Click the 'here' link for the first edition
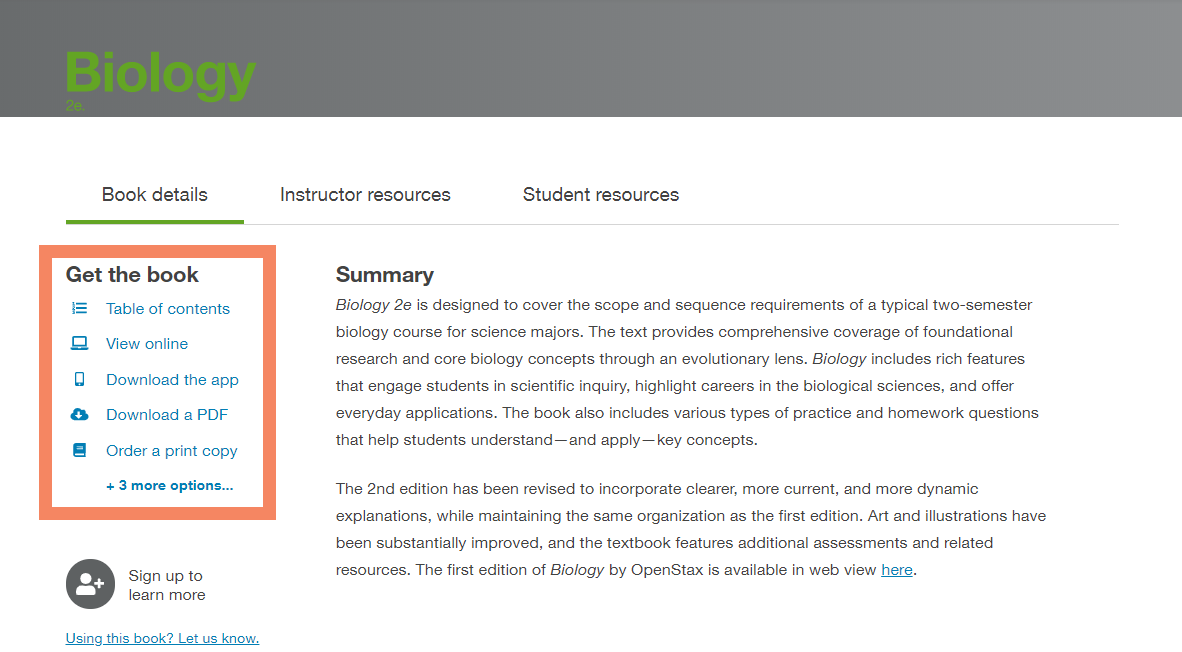The width and height of the screenshot is (1182, 652). (896, 569)
